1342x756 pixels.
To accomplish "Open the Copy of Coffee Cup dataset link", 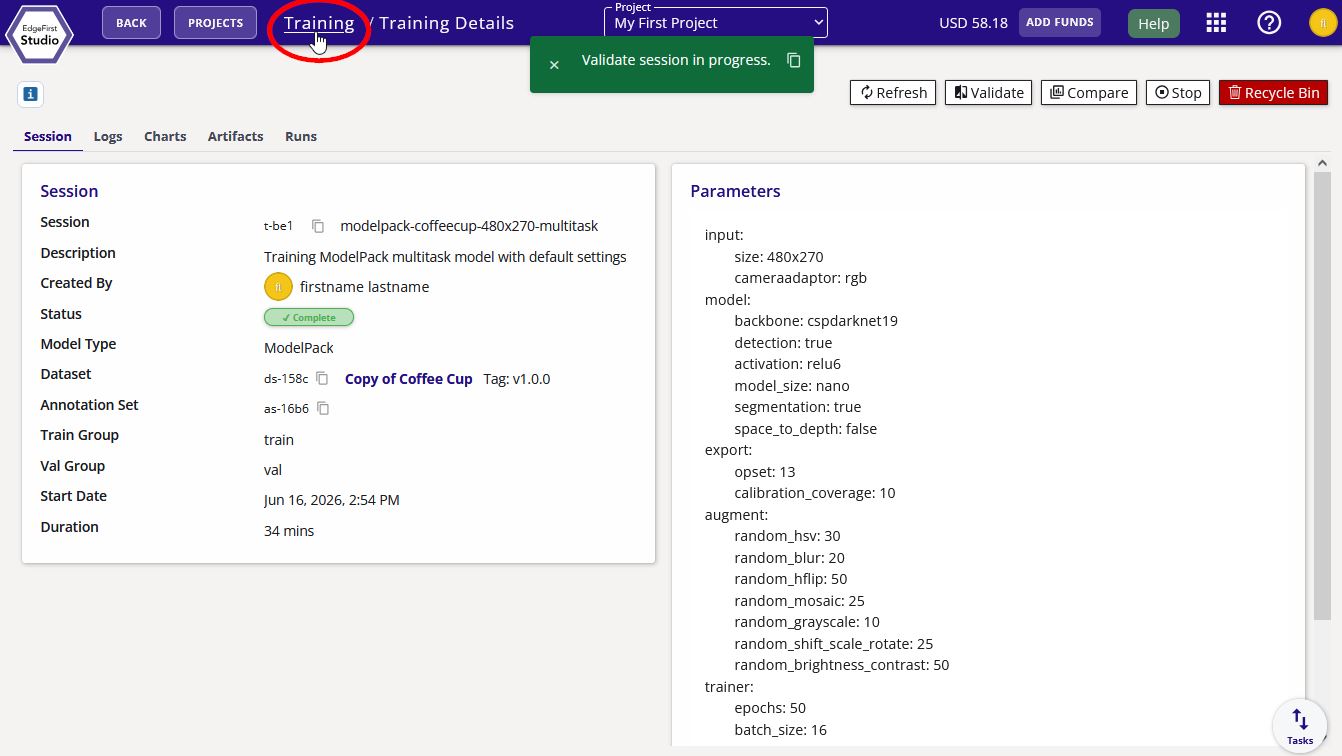I will (x=408, y=379).
